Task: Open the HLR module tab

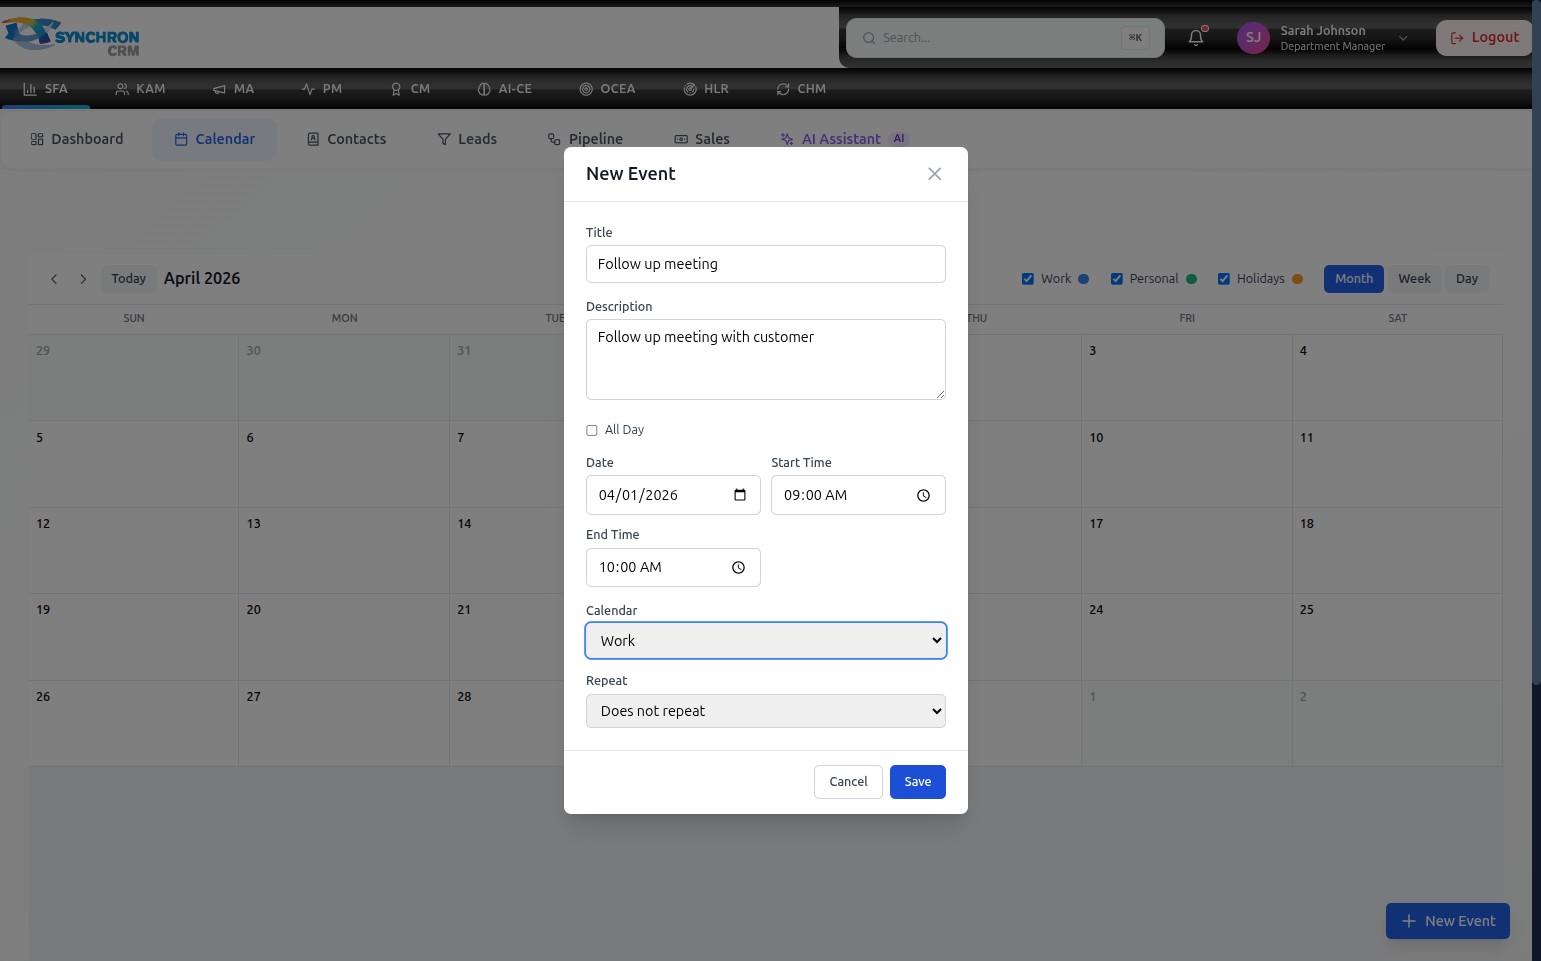Action: coord(705,89)
